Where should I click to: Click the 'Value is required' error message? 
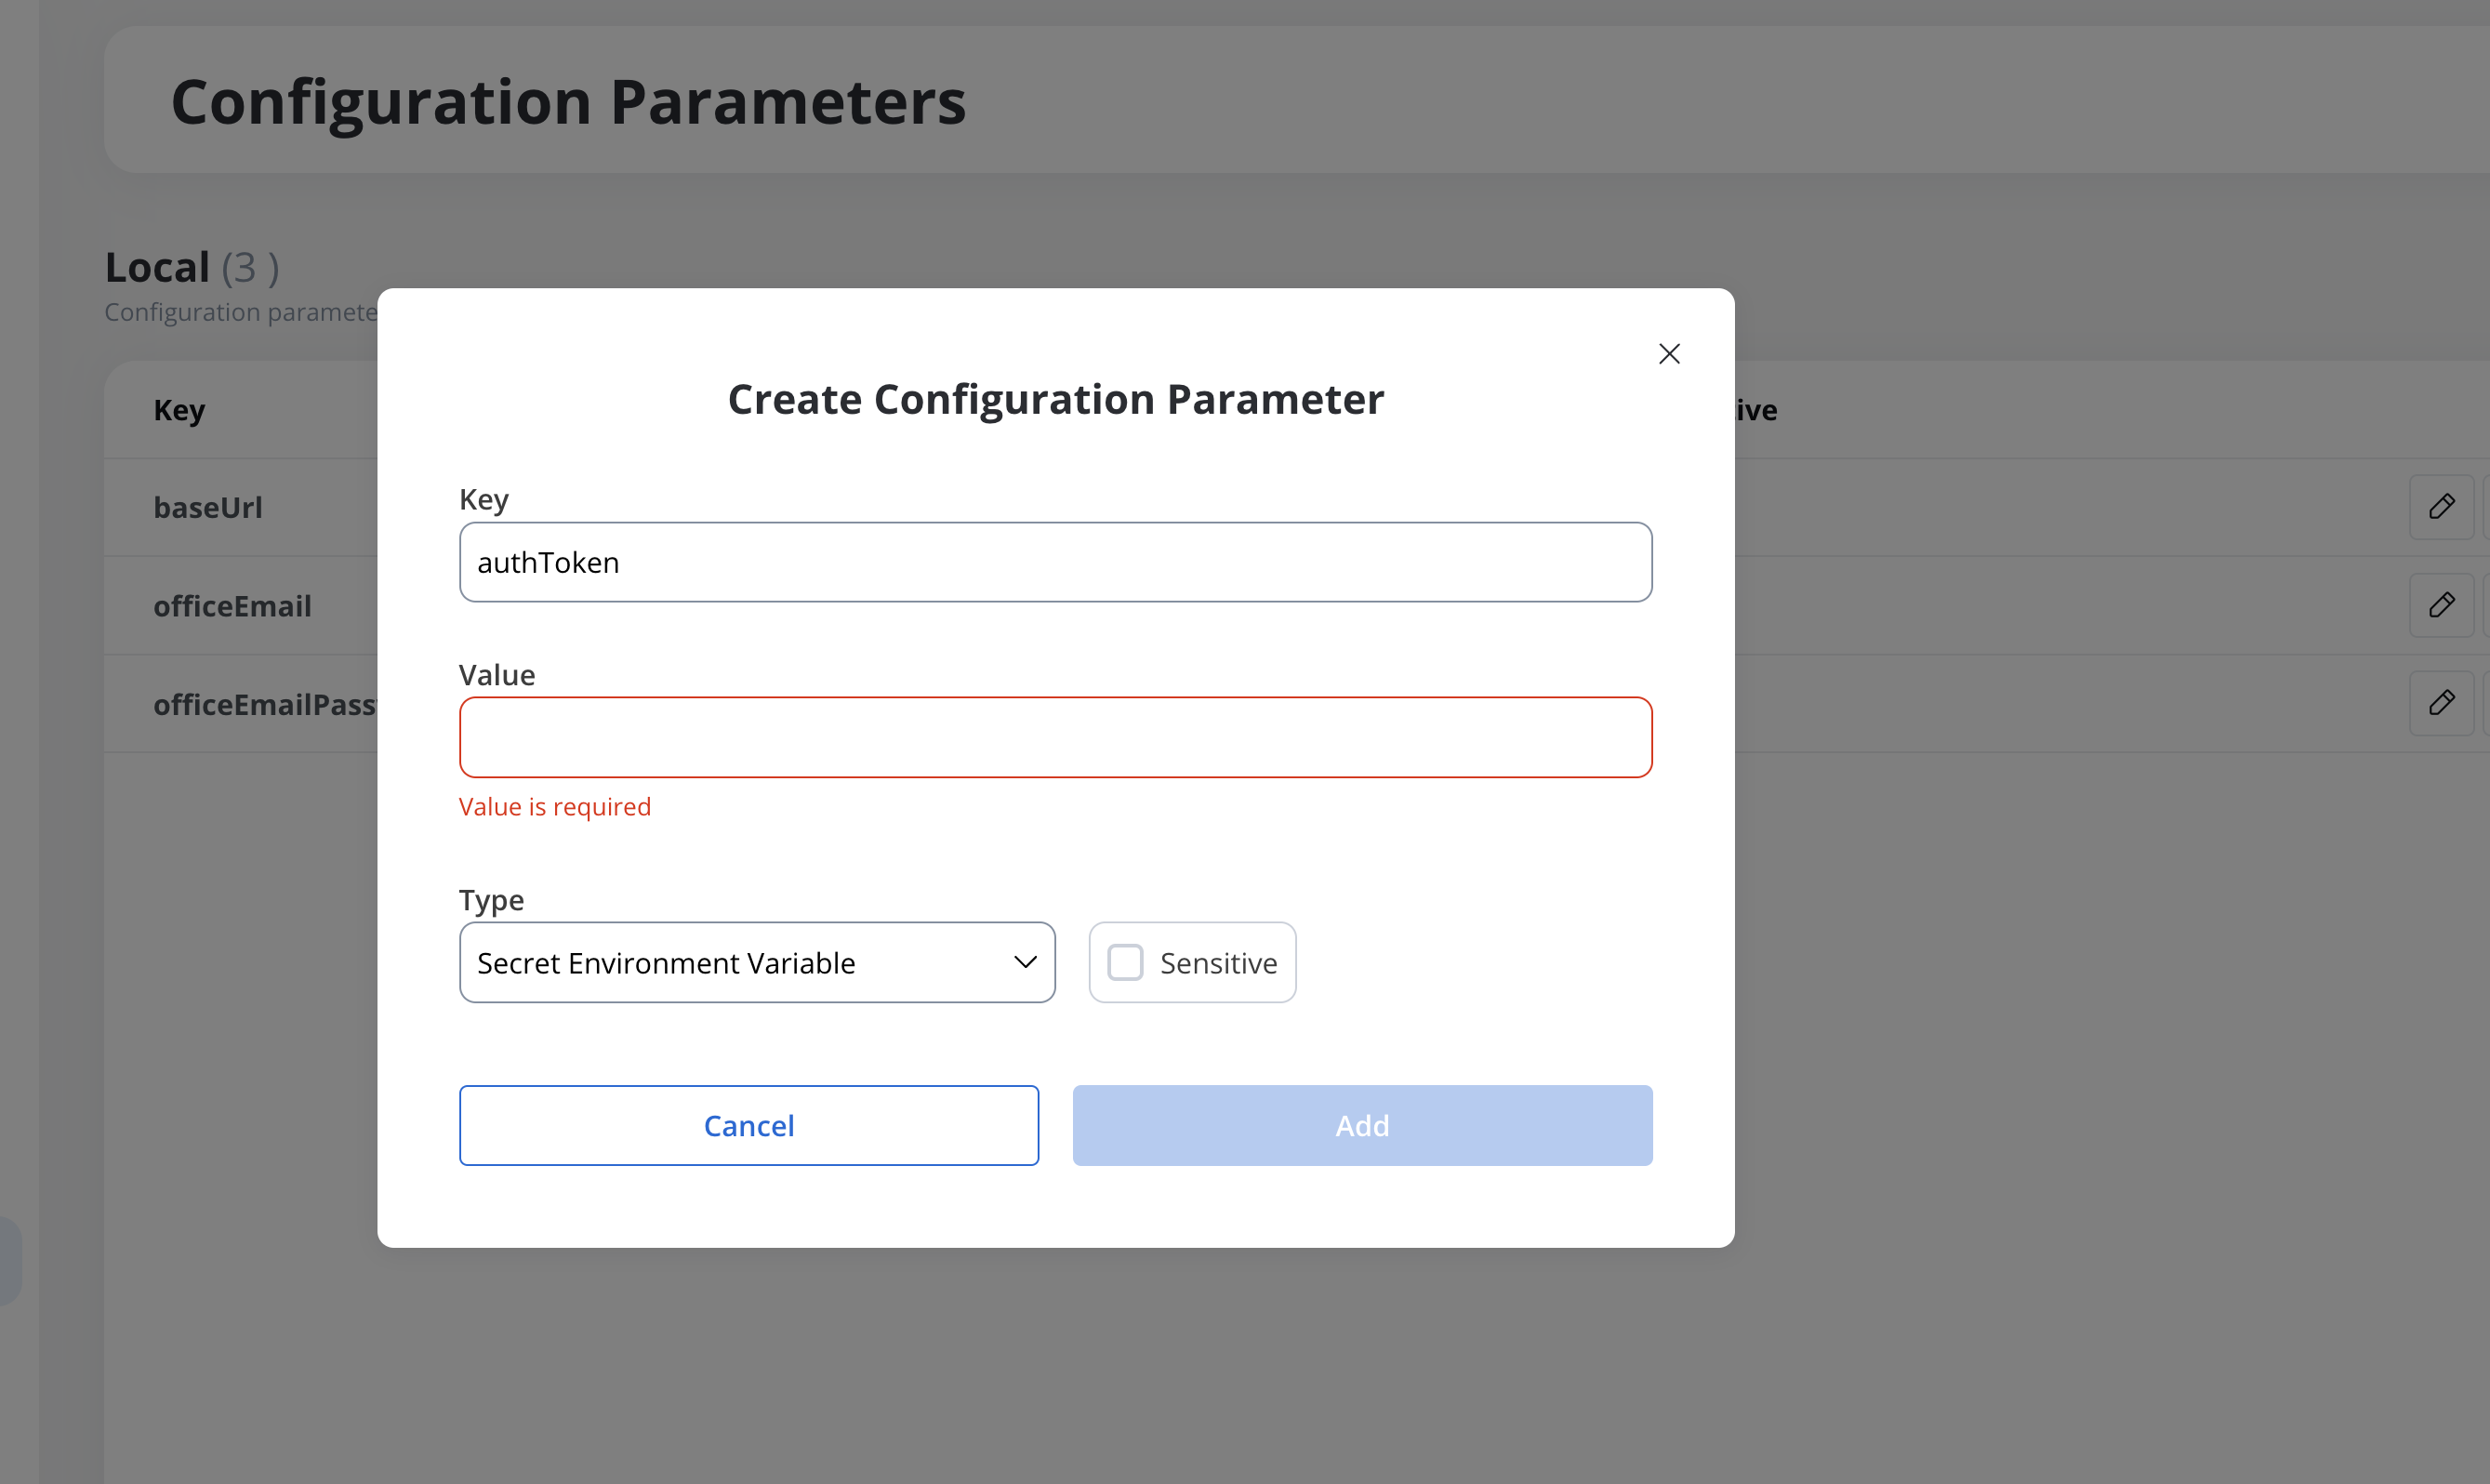click(x=555, y=806)
